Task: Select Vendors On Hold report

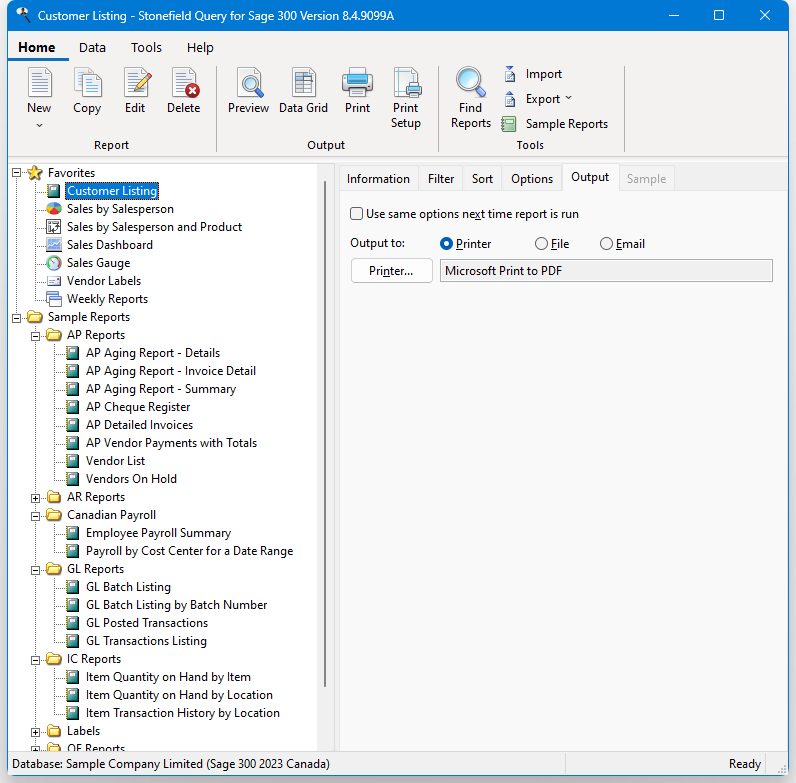Action: 131,479
